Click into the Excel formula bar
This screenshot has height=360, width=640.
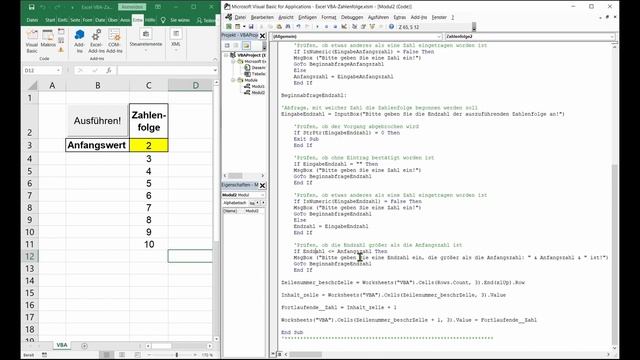coord(165,71)
